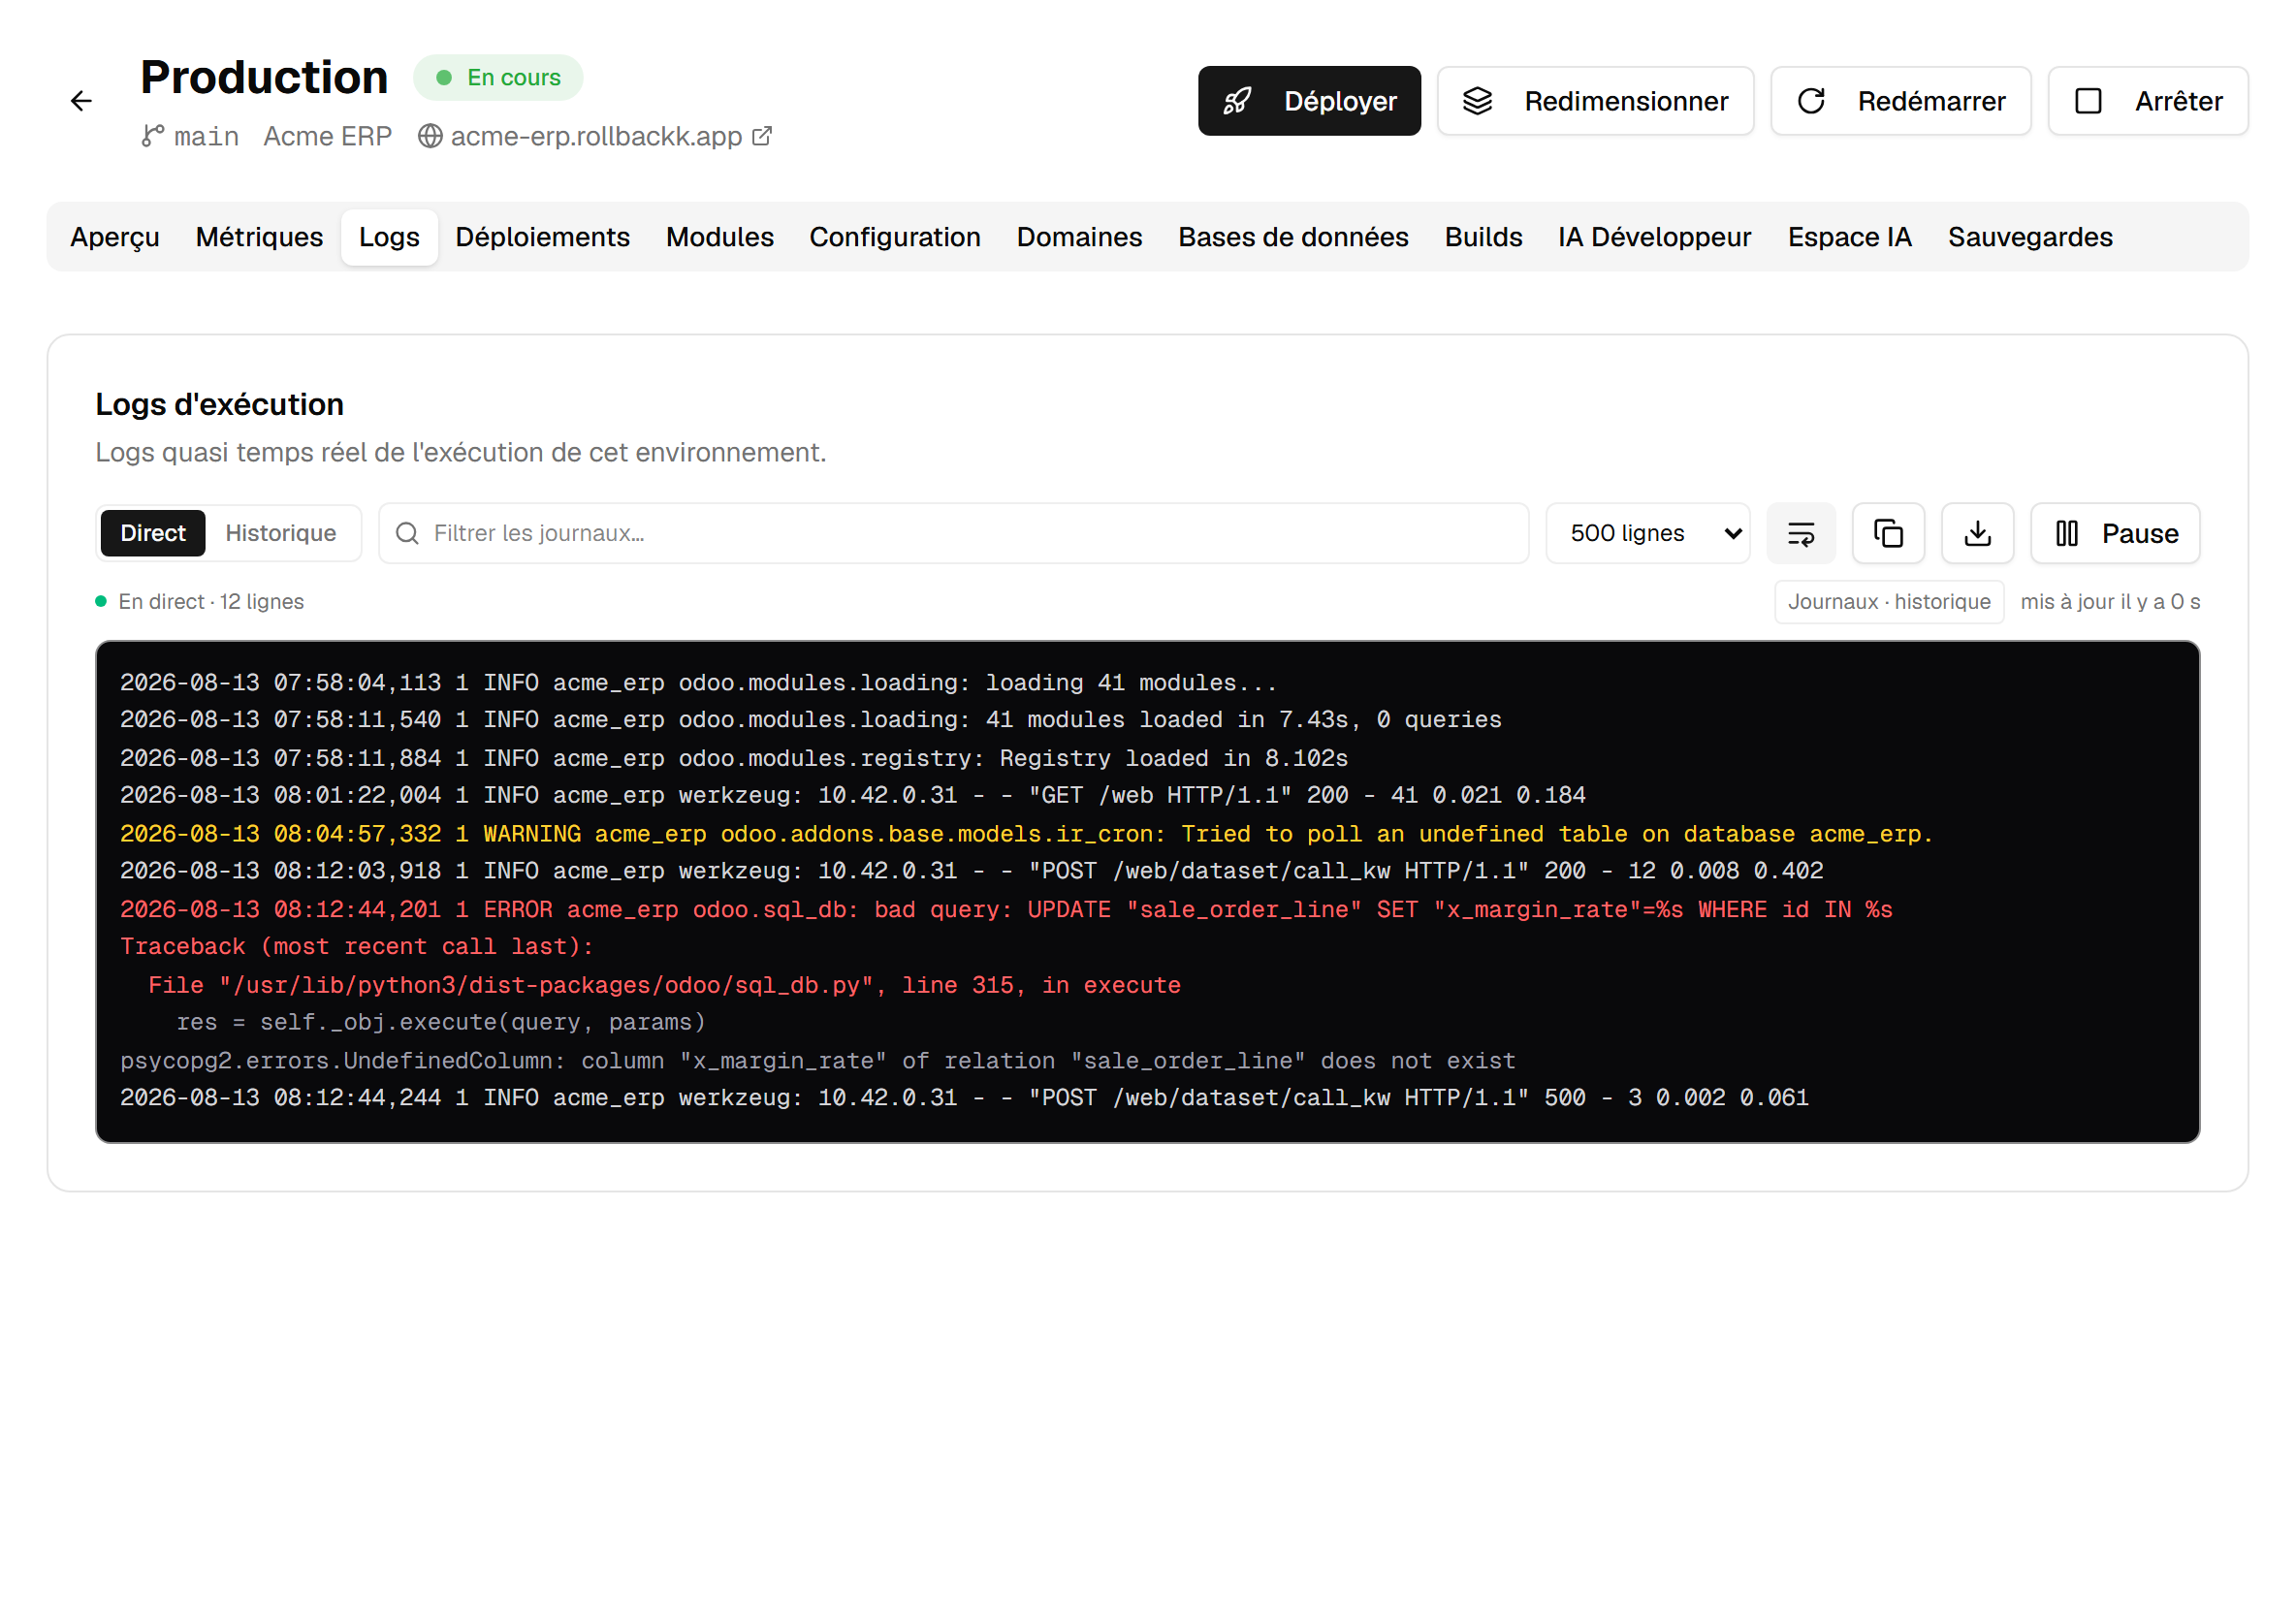Click the 'En direct · 12 lignes' status text
The height and width of the screenshot is (1621, 2296).
pos(211,602)
